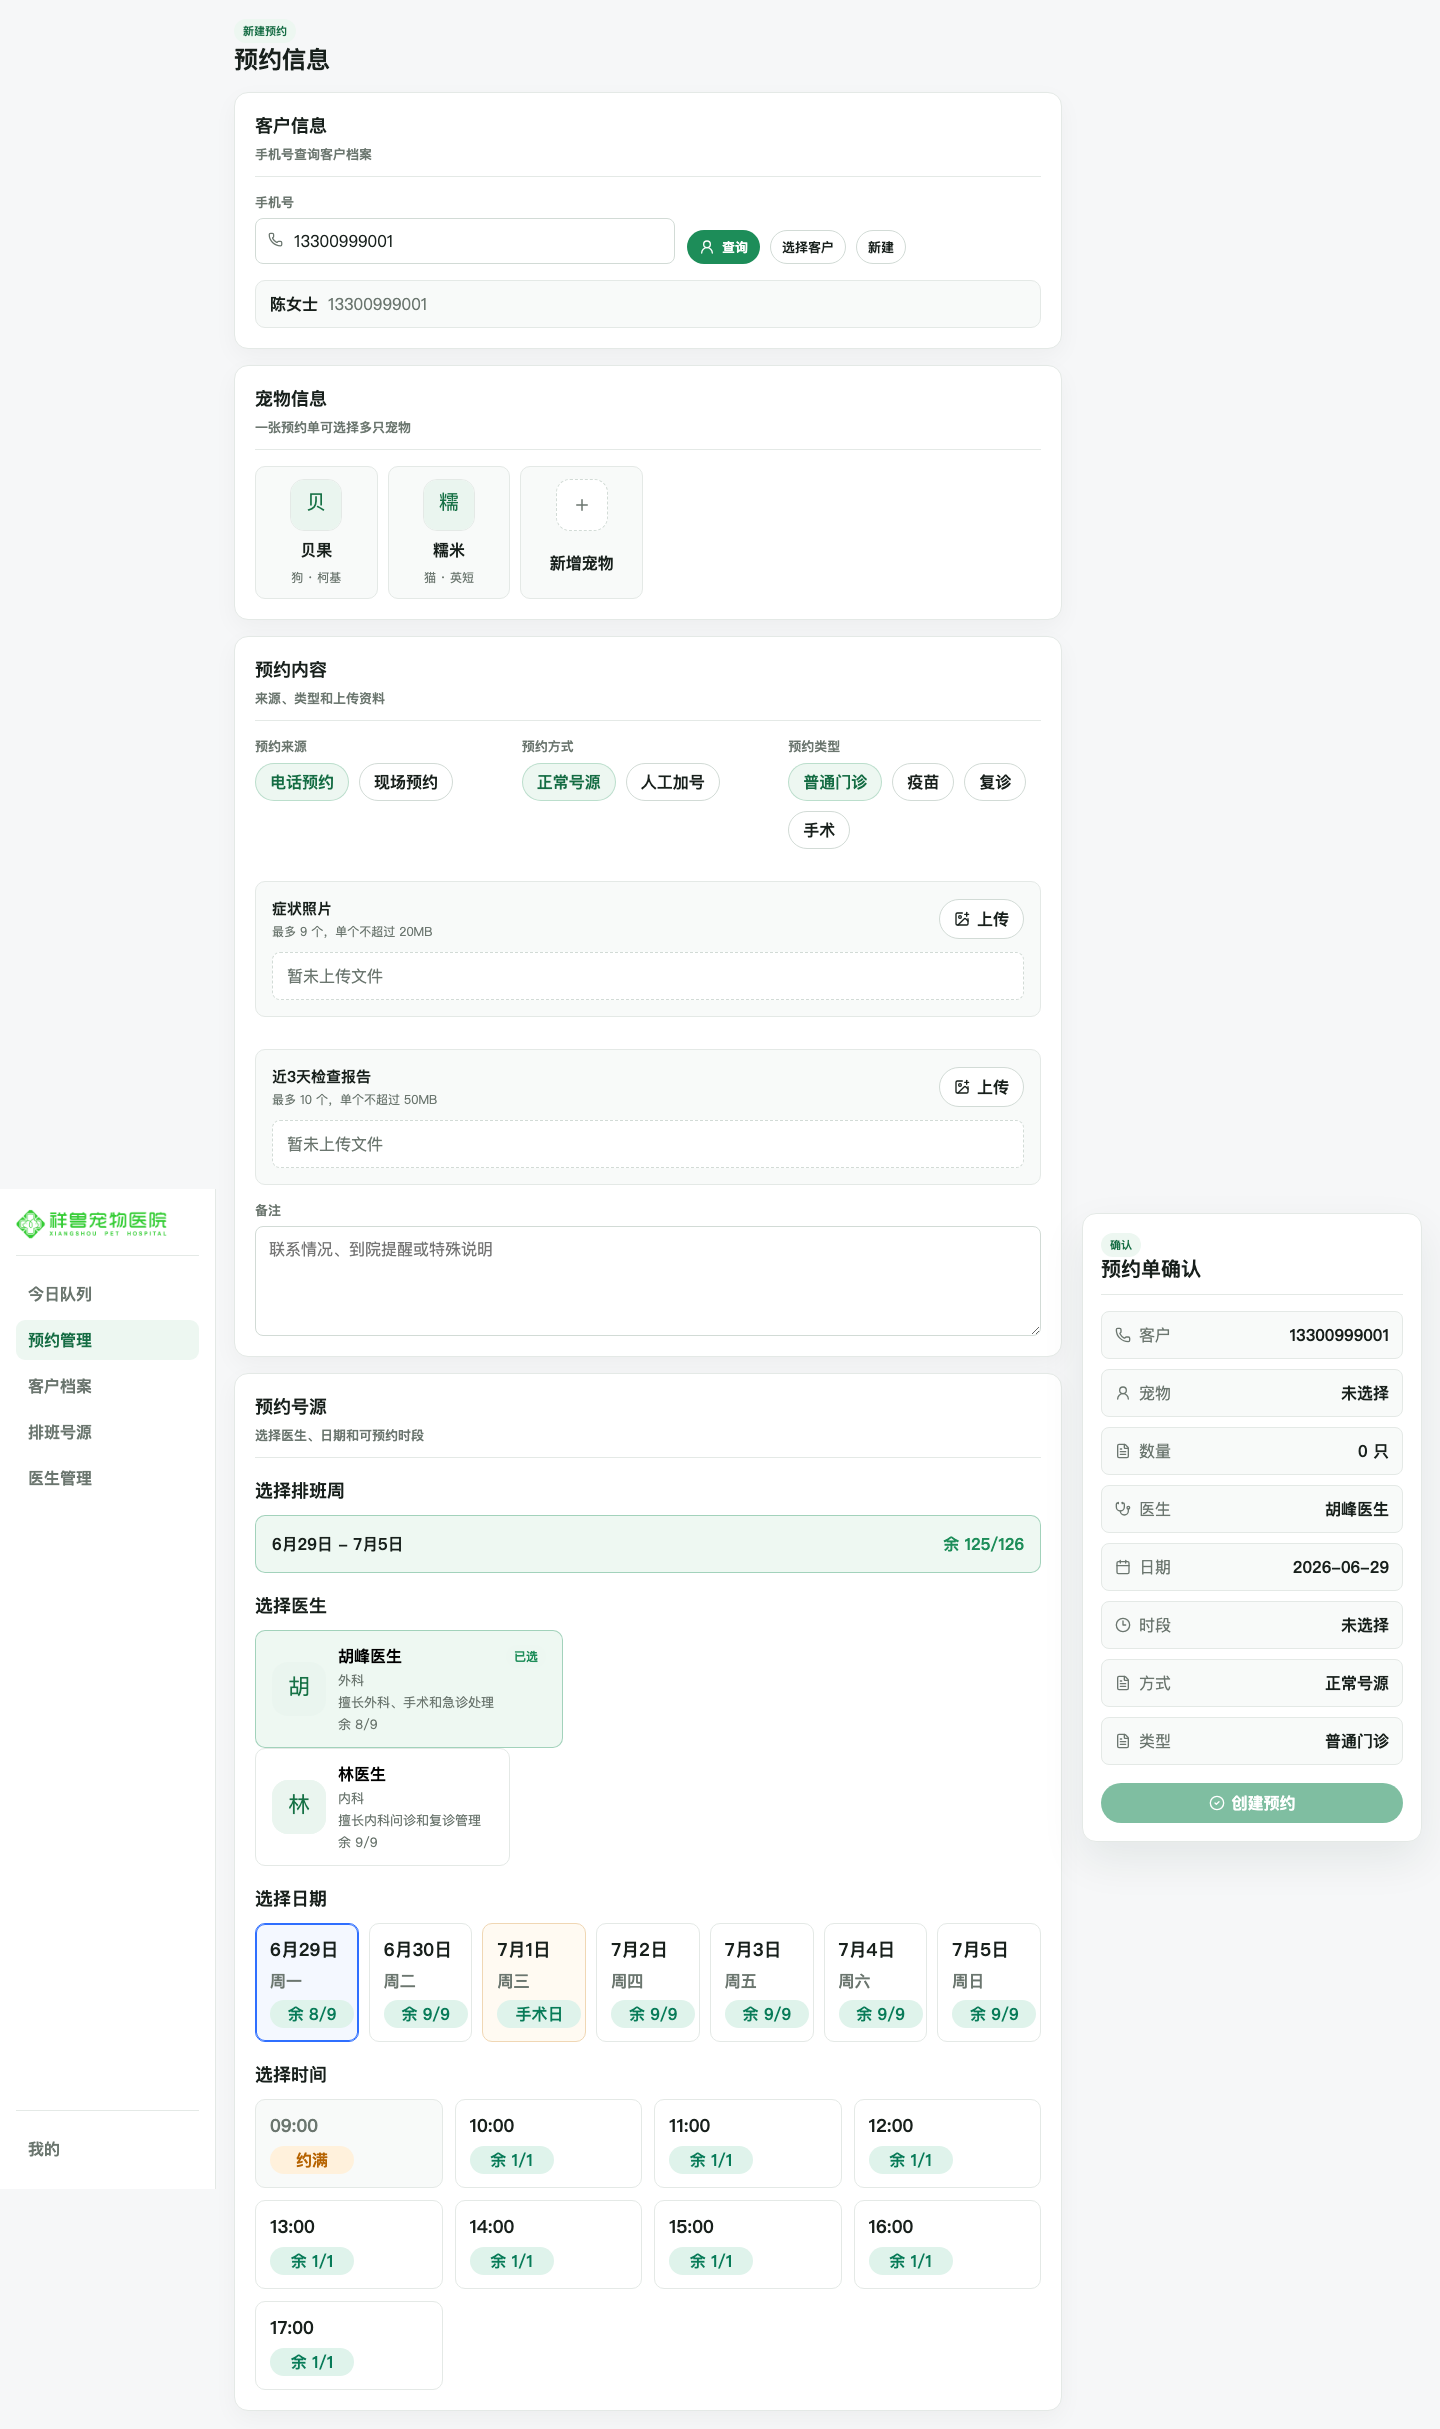Pick date 7月5日 周日
Image resolution: width=1440 pixels, height=2429 pixels.
pos(989,1982)
